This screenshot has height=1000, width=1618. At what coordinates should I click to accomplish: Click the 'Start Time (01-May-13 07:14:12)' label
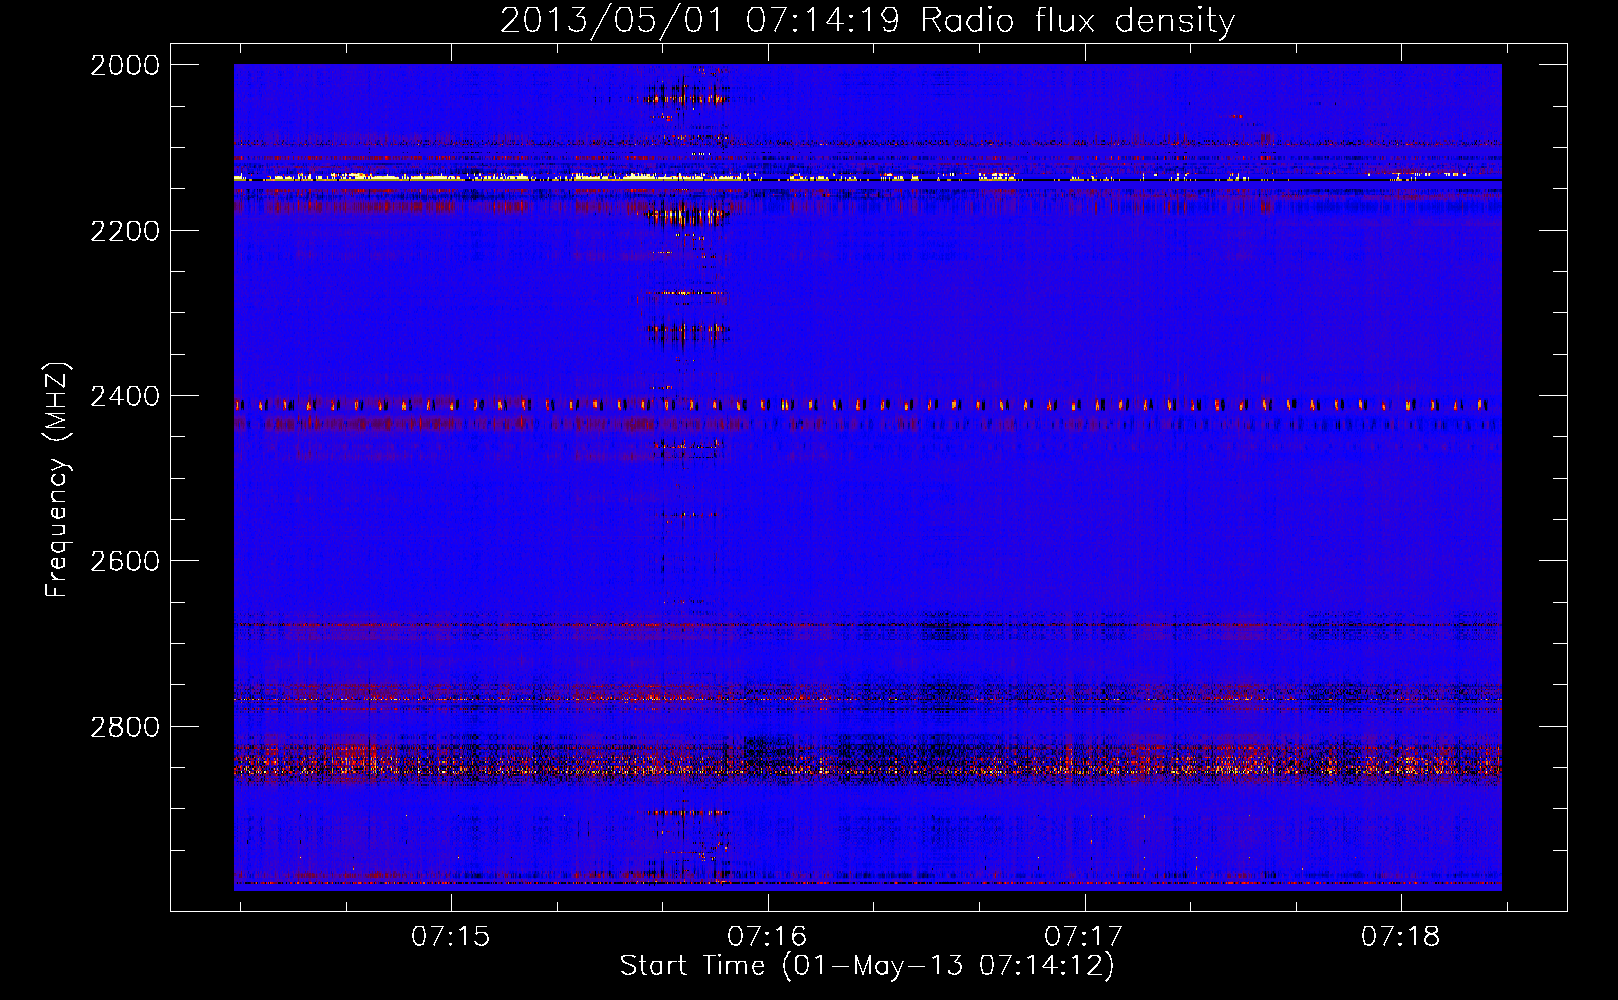867,966
